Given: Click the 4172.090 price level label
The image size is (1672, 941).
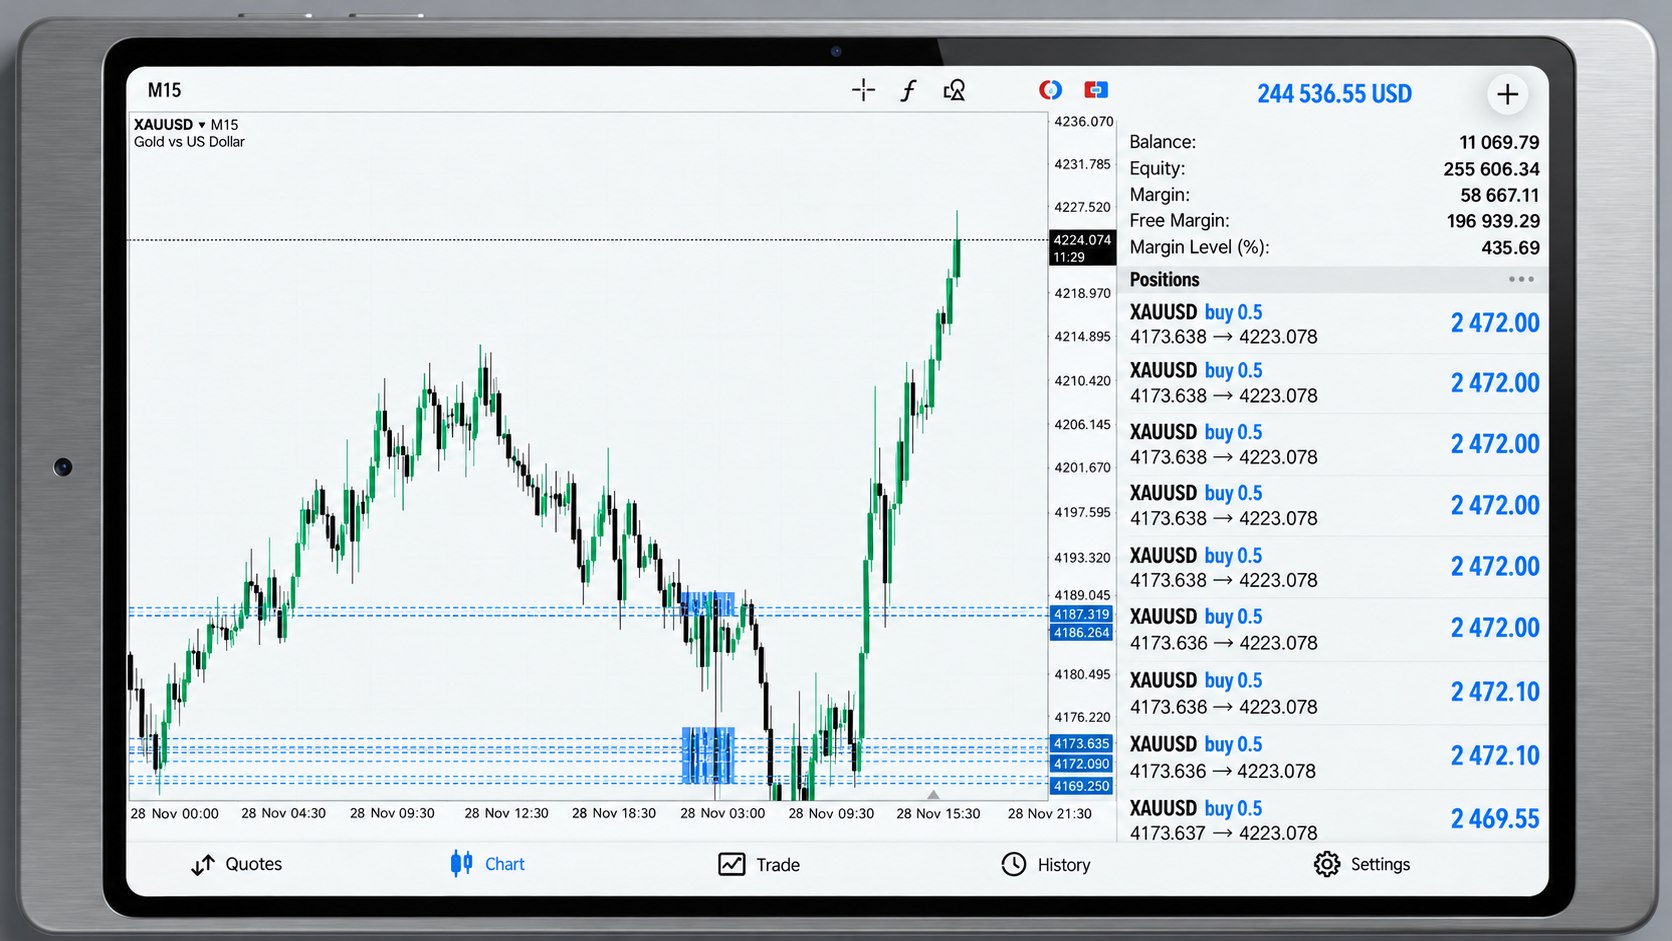Looking at the screenshot, I should (x=1081, y=763).
